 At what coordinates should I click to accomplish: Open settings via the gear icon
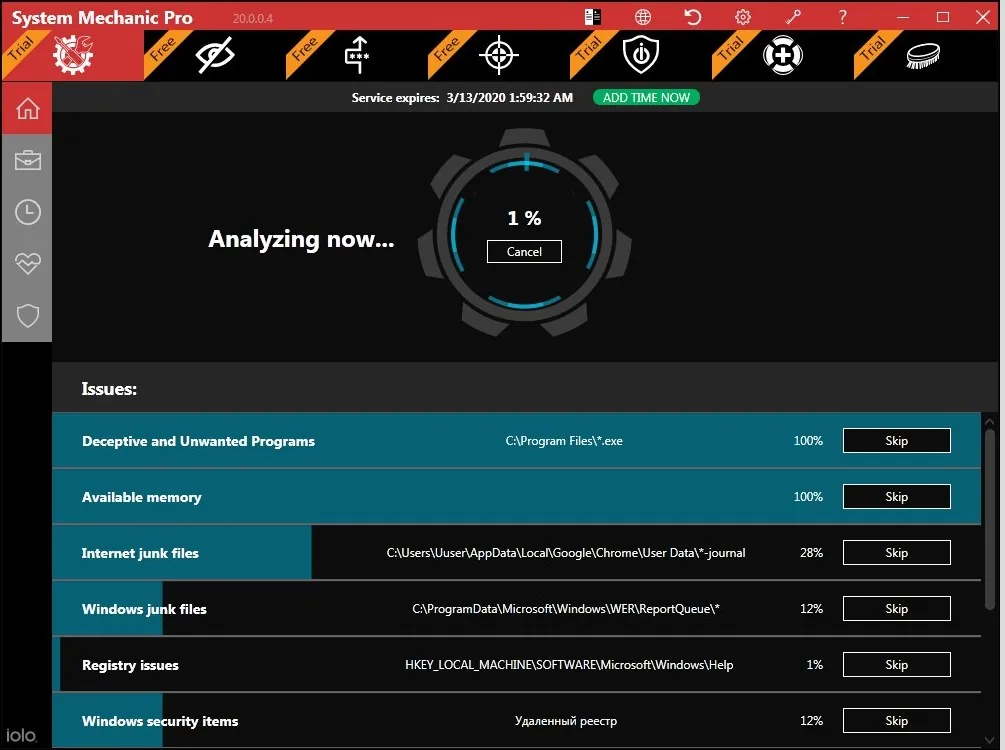[743, 17]
